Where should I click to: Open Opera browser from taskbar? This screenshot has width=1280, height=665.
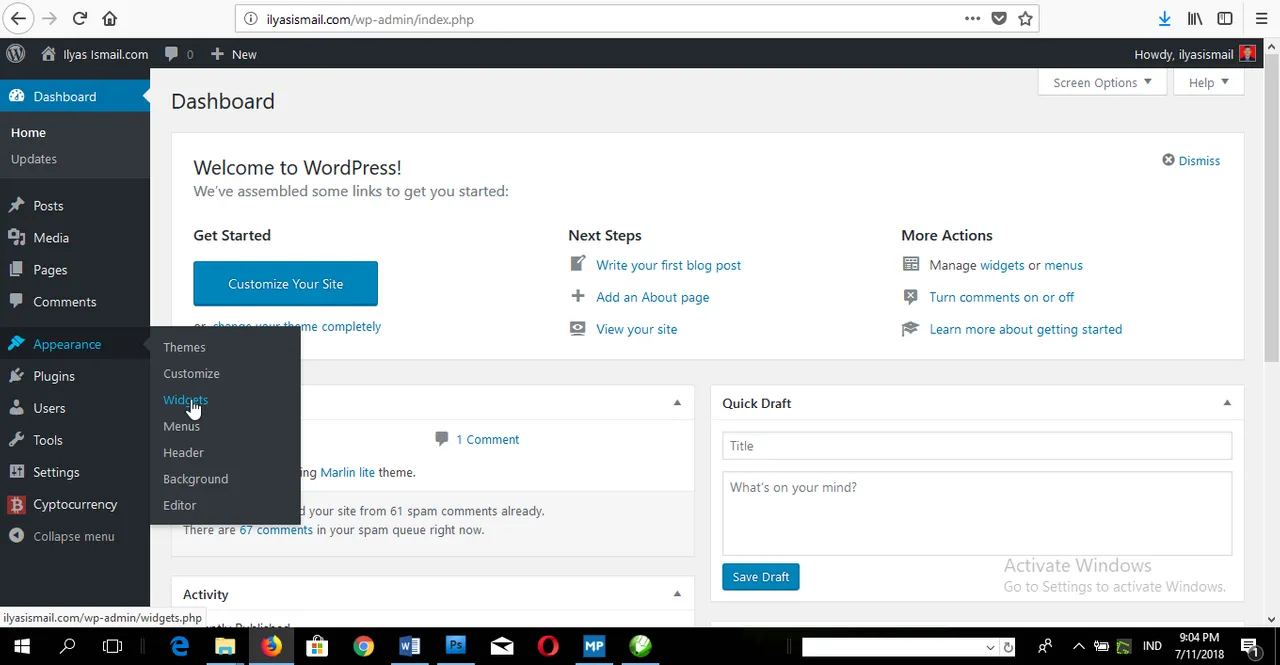pos(548,646)
